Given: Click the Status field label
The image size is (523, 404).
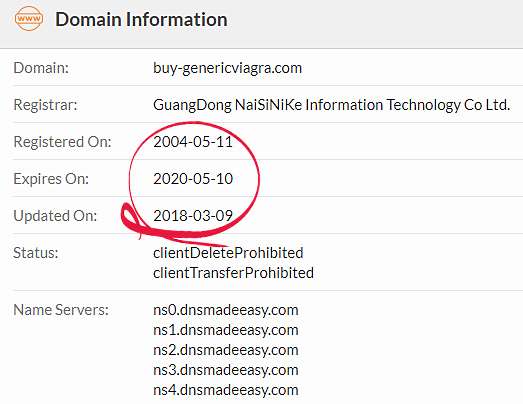Looking at the screenshot, I should click(36, 253).
